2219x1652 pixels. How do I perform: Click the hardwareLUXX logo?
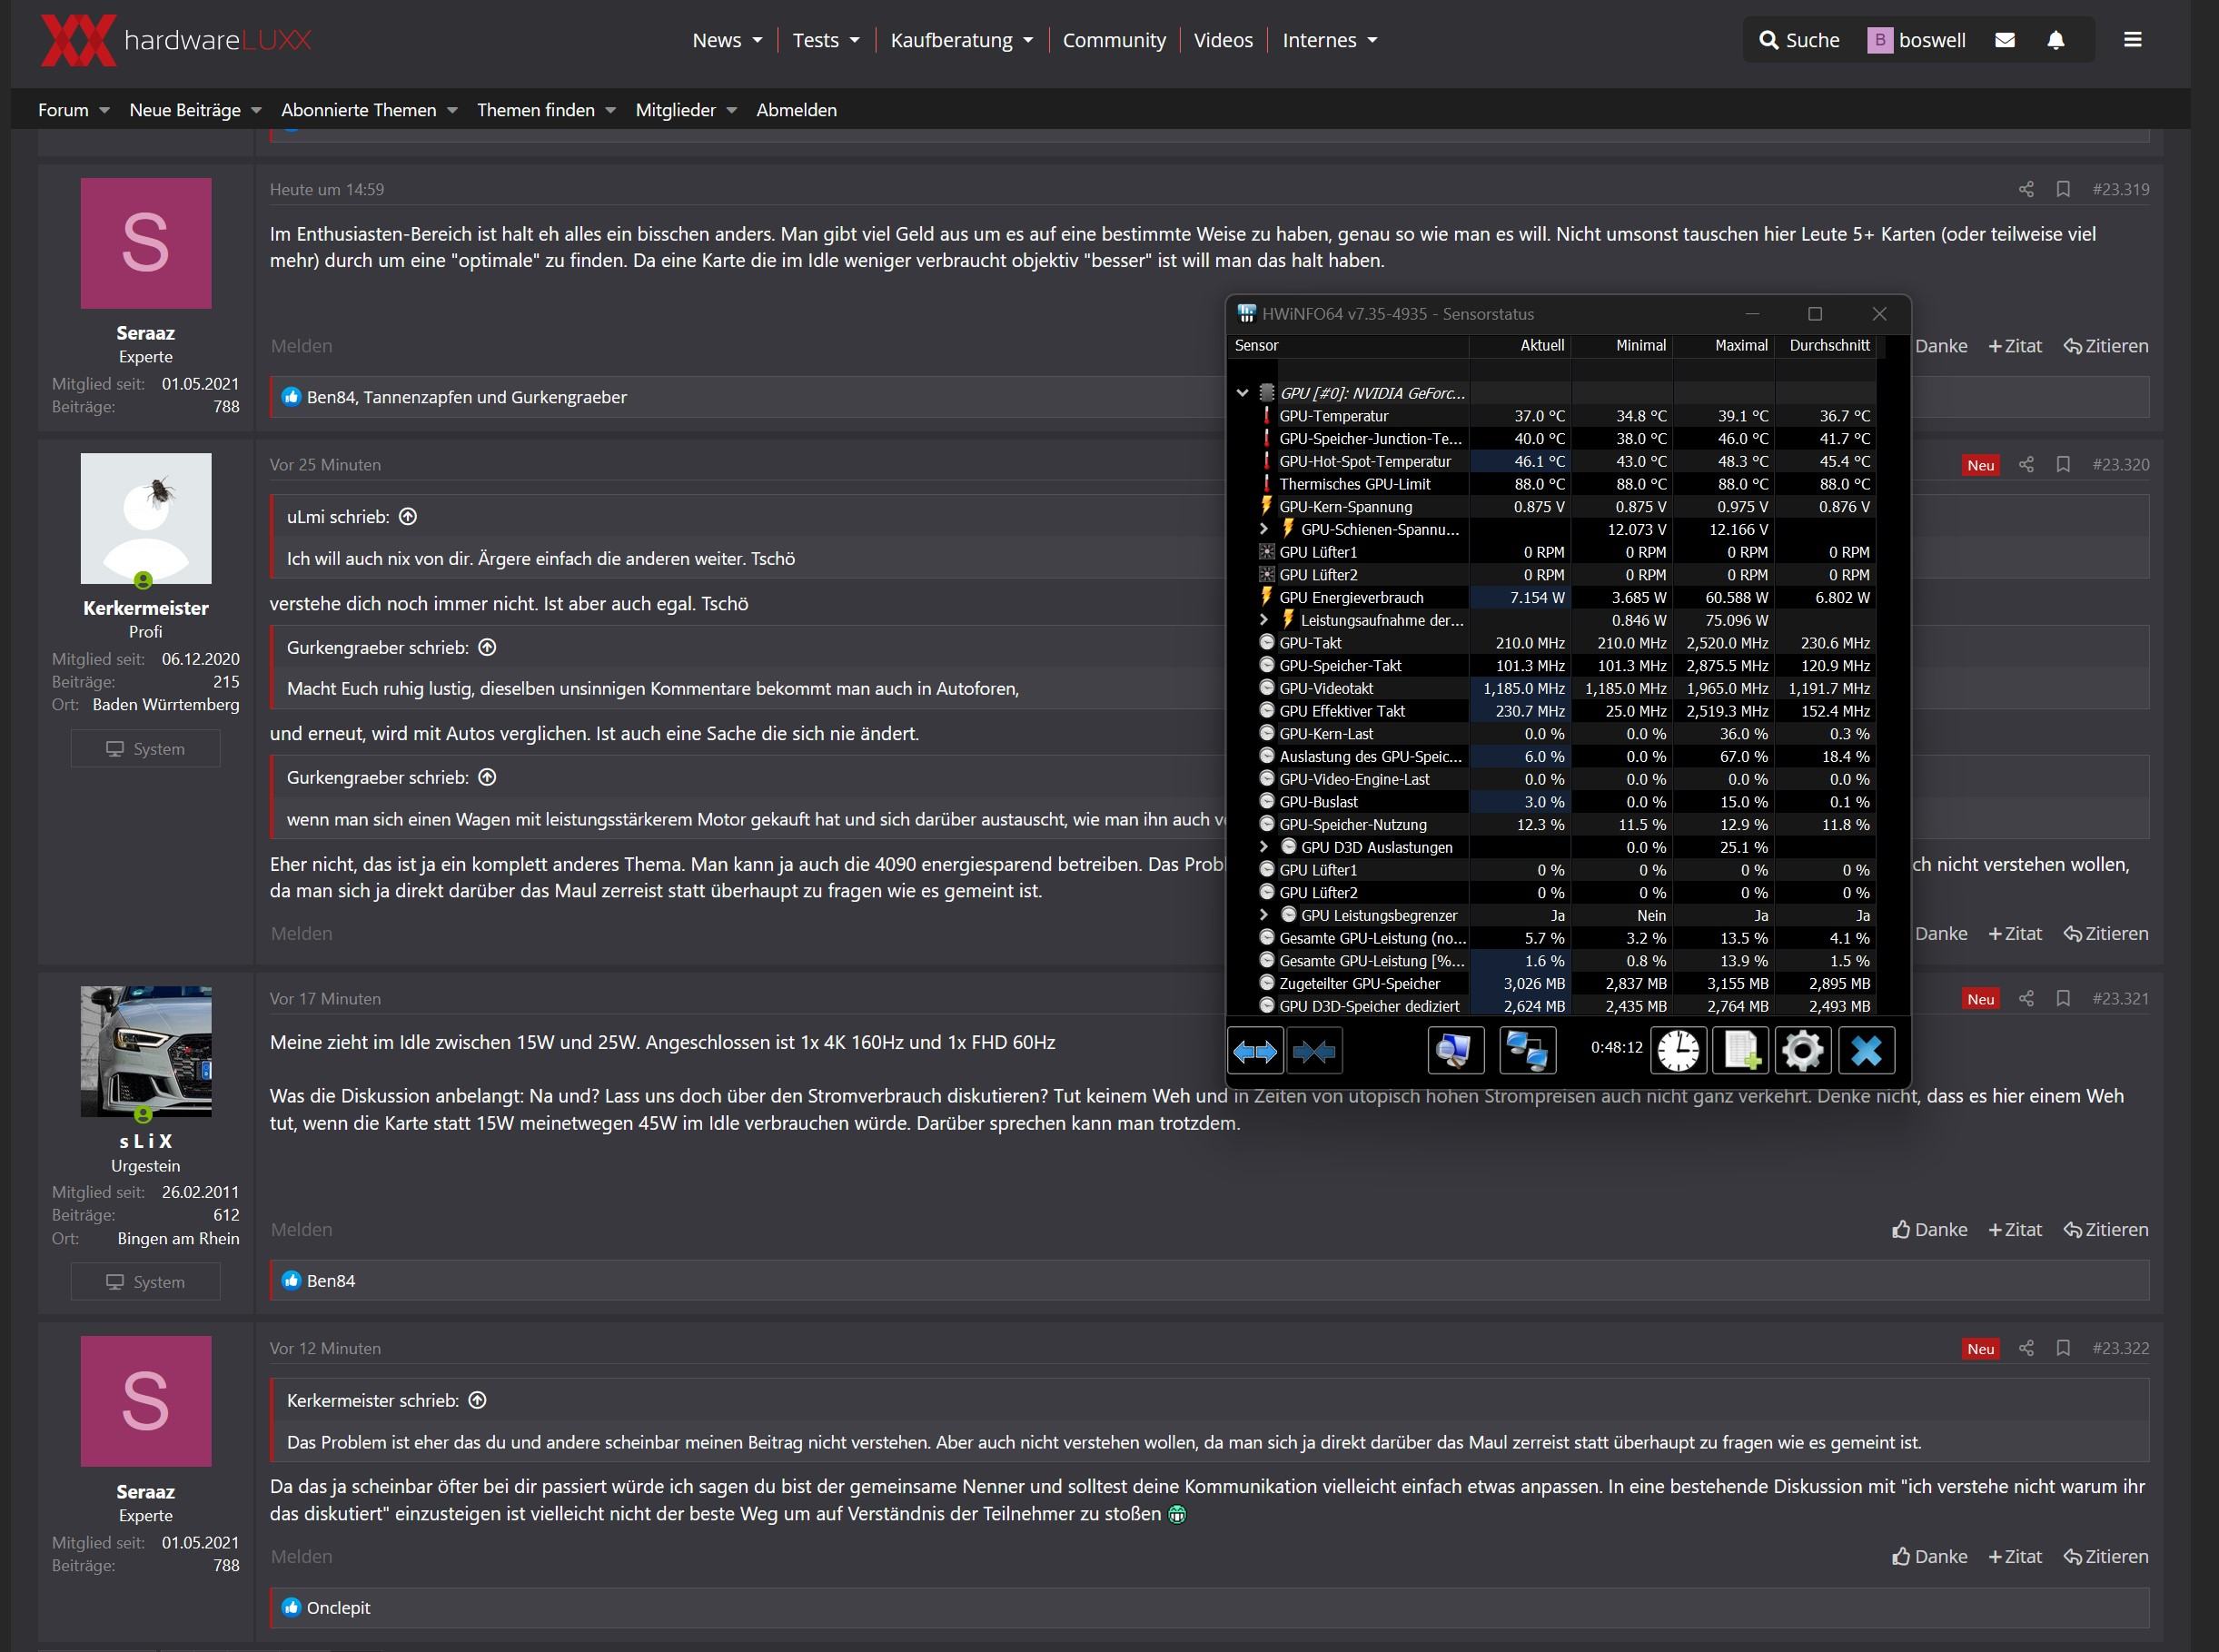[176, 40]
